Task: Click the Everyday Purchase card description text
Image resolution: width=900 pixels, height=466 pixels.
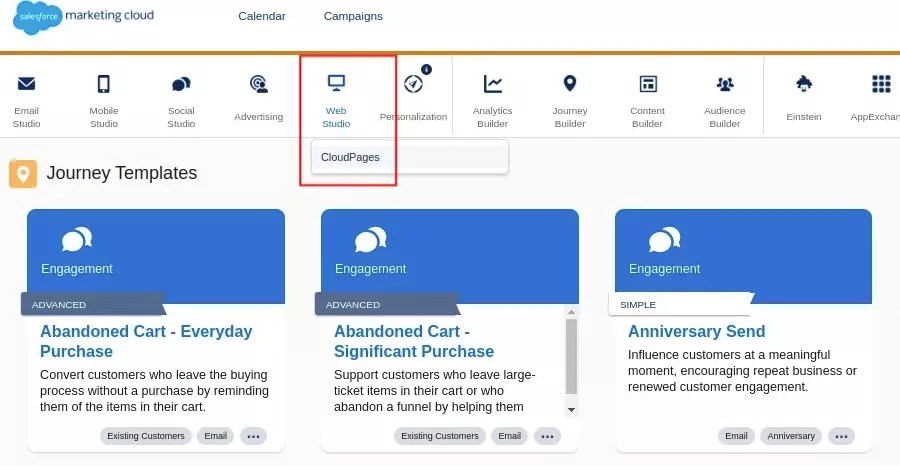Action: (x=154, y=391)
